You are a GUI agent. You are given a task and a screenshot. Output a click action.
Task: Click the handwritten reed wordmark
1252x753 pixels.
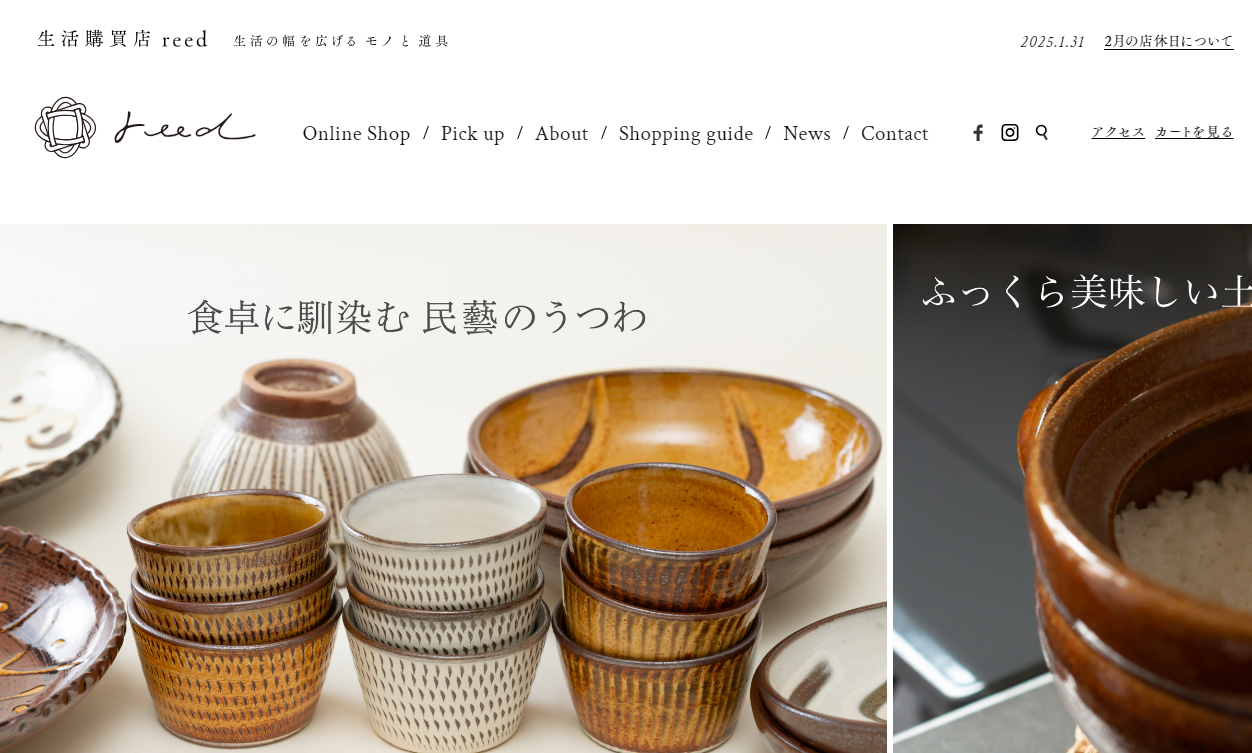click(x=185, y=128)
